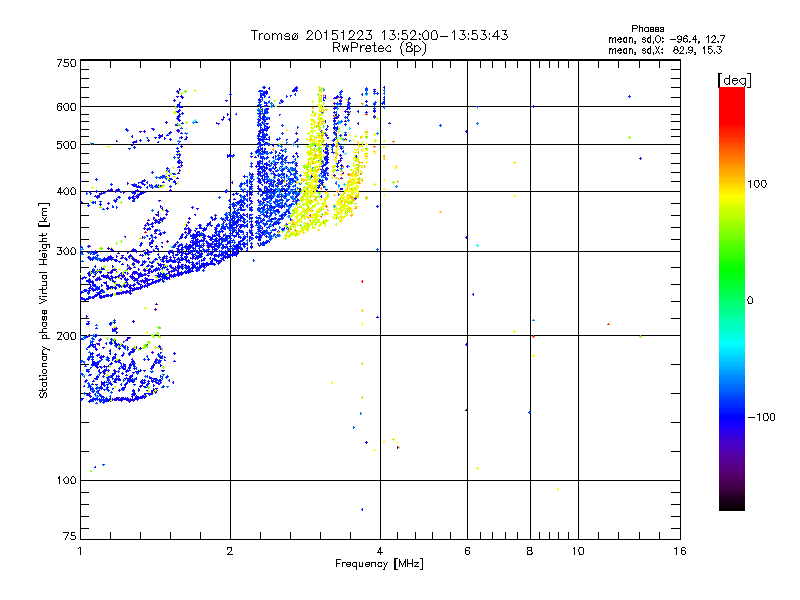Click the '400' y-axis tick label

pyautogui.click(x=66, y=191)
